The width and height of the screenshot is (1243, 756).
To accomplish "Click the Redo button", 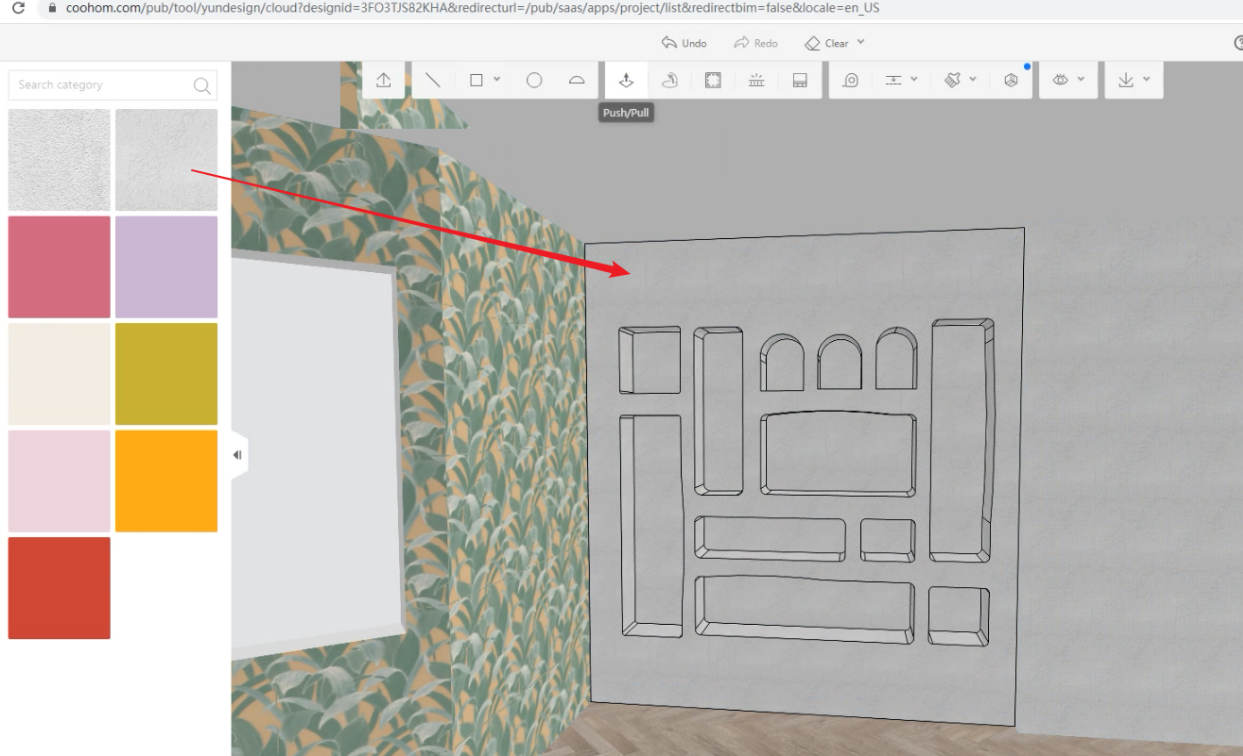I will click(x=755, y=43).
